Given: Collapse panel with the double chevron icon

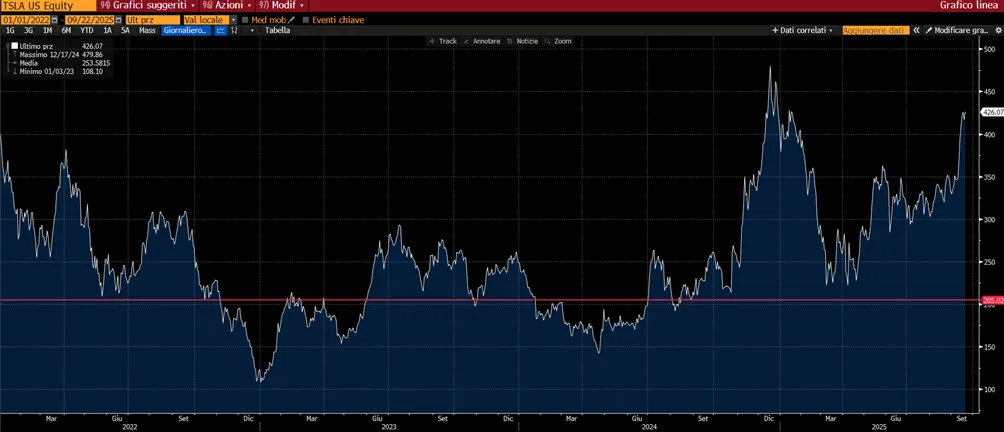Looking at the screenshot, I should [916, 30].
